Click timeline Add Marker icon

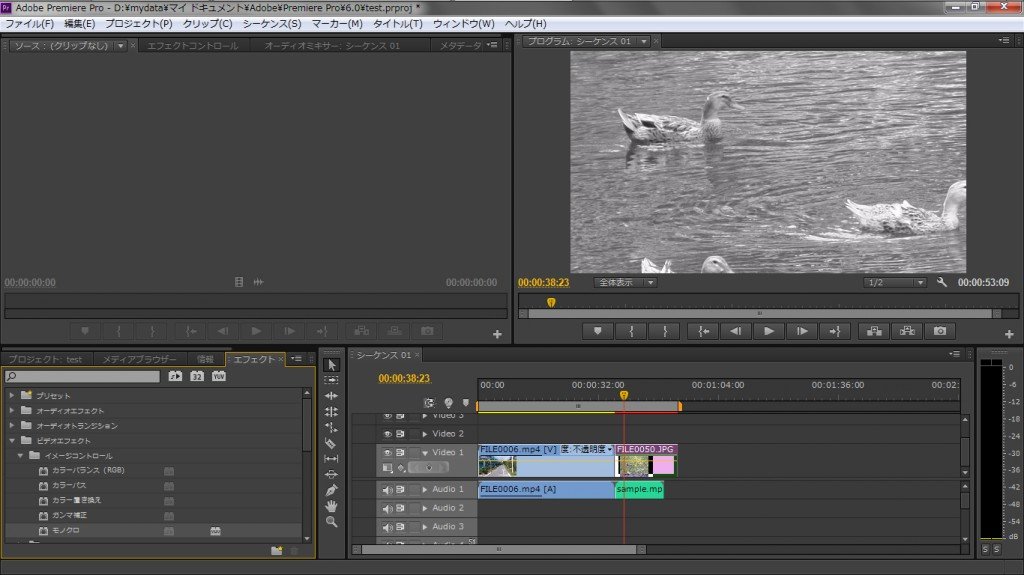click(x=466, y=403)
